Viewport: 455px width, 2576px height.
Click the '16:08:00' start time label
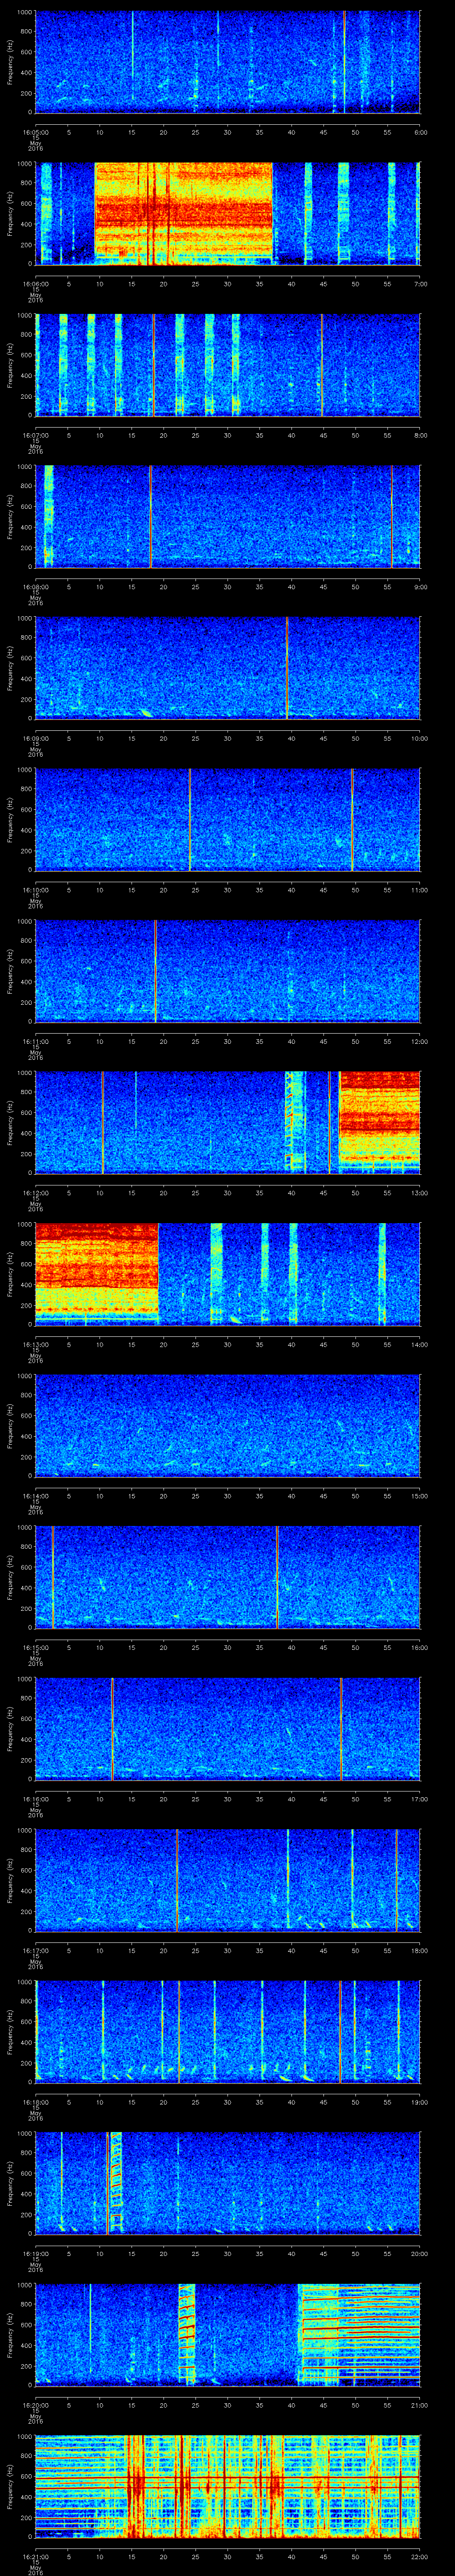(x=35, y=586)
